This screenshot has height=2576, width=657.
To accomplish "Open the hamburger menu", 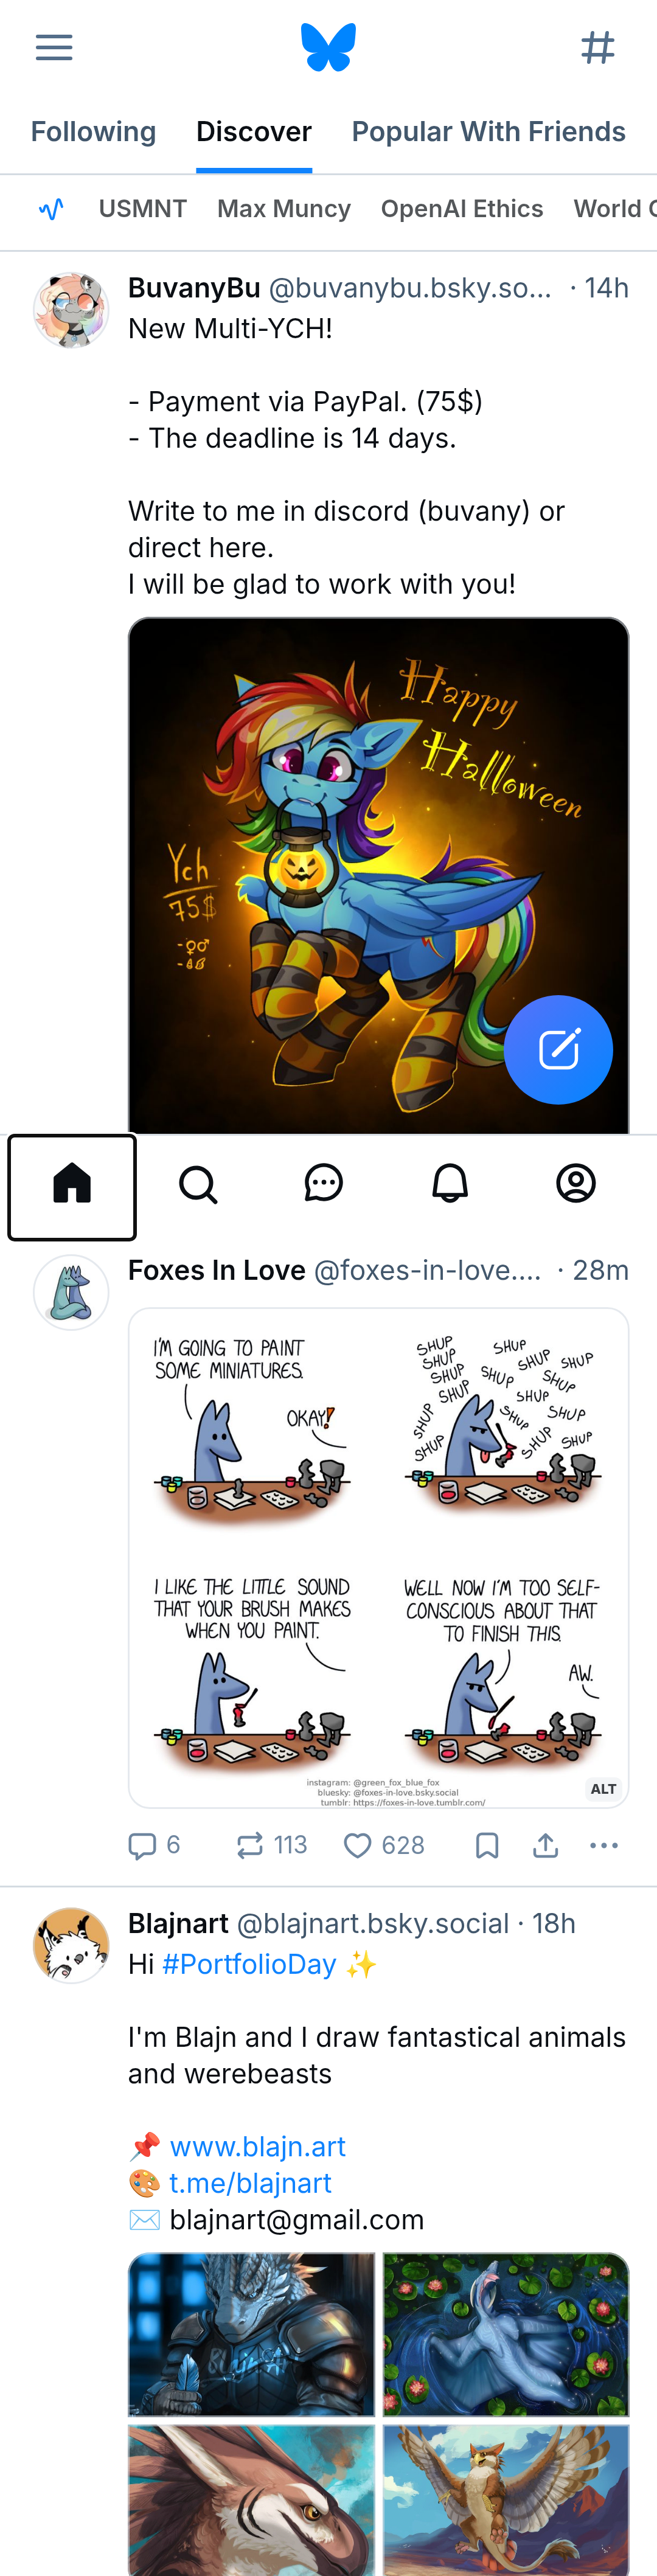I will (x=54, y=47).
